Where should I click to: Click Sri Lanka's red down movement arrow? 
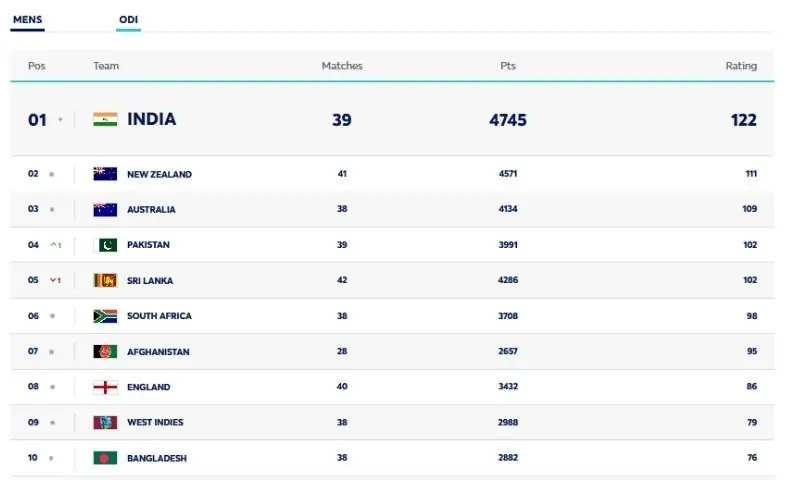coord(55,281)
